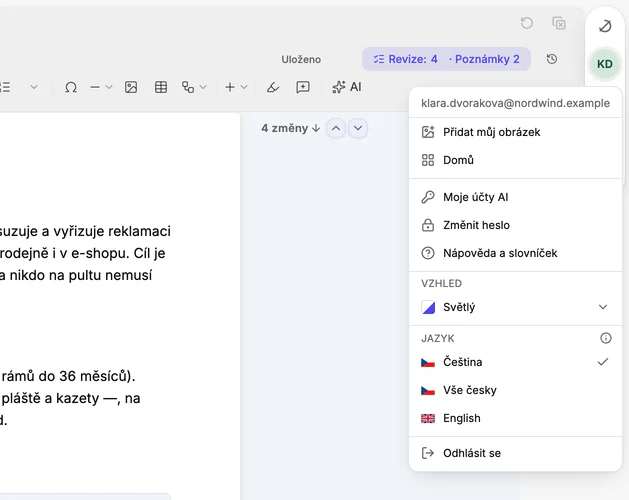Viewport: 629px width, 500px height.
Task: Select Čeština language option
Action: tap(515, 362)
